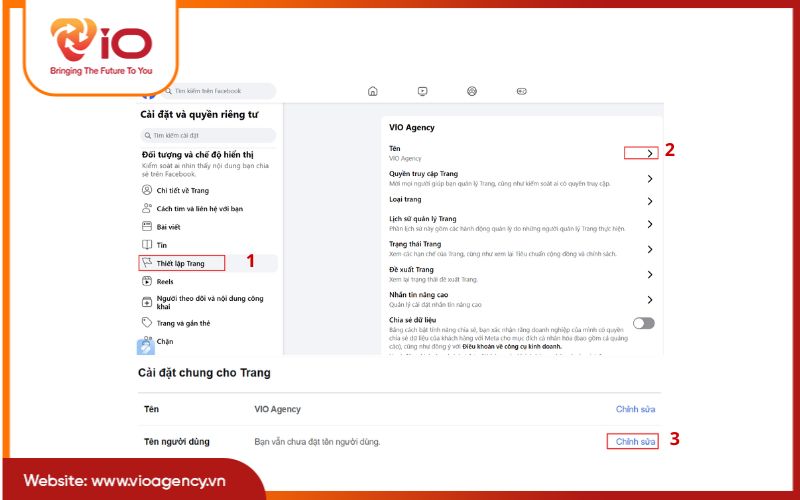Select Tin in sidebar
This screenshot has width=800, height=500.
tap(162, 245)
